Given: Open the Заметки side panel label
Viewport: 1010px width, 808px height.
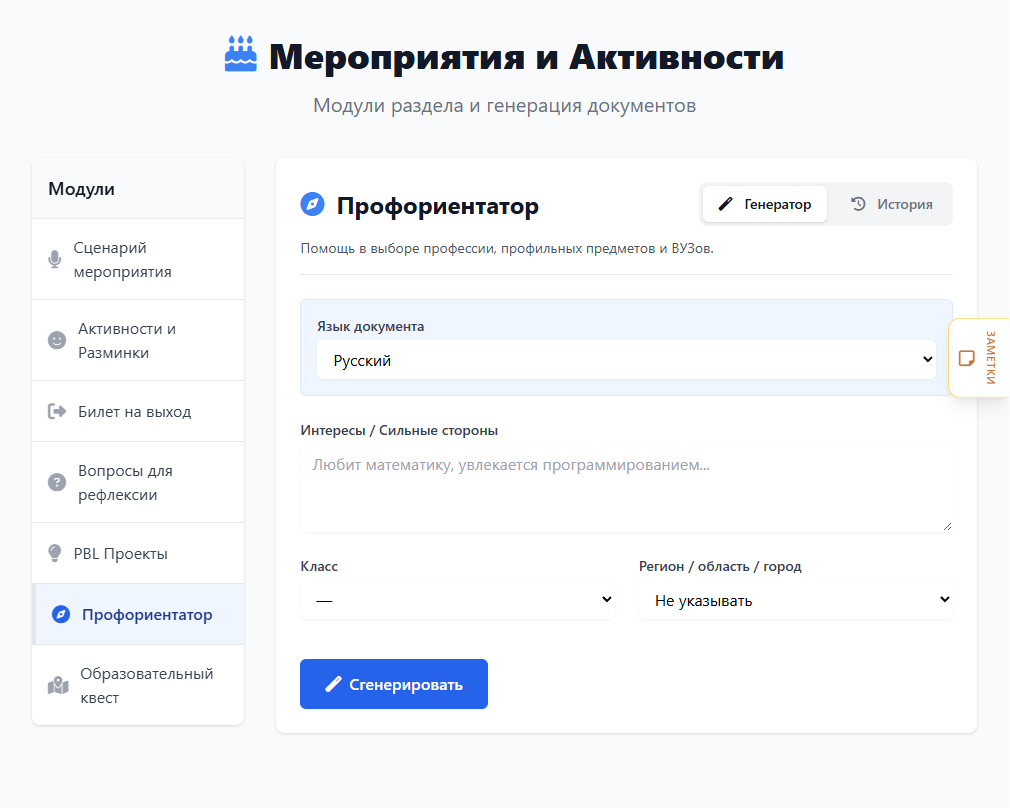Looking at the screenshot, I should click(x=991, y=358).
